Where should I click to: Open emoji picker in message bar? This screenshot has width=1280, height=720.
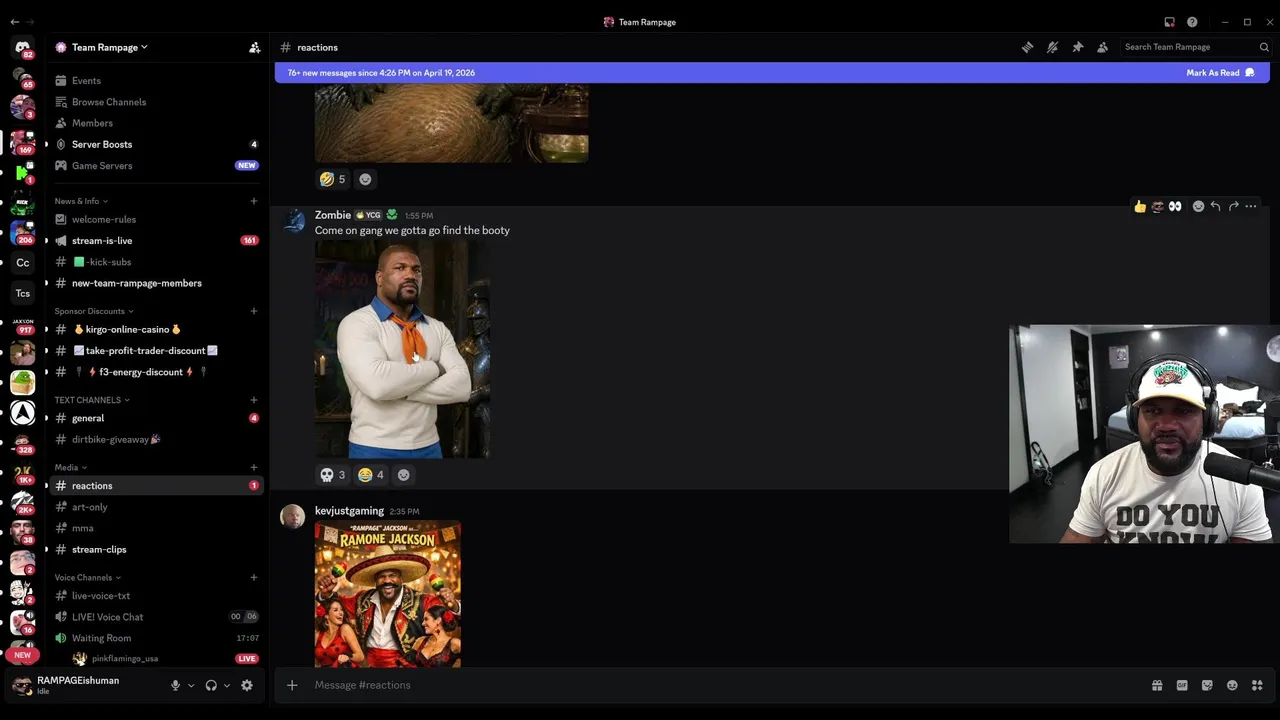click(1232, 685)
